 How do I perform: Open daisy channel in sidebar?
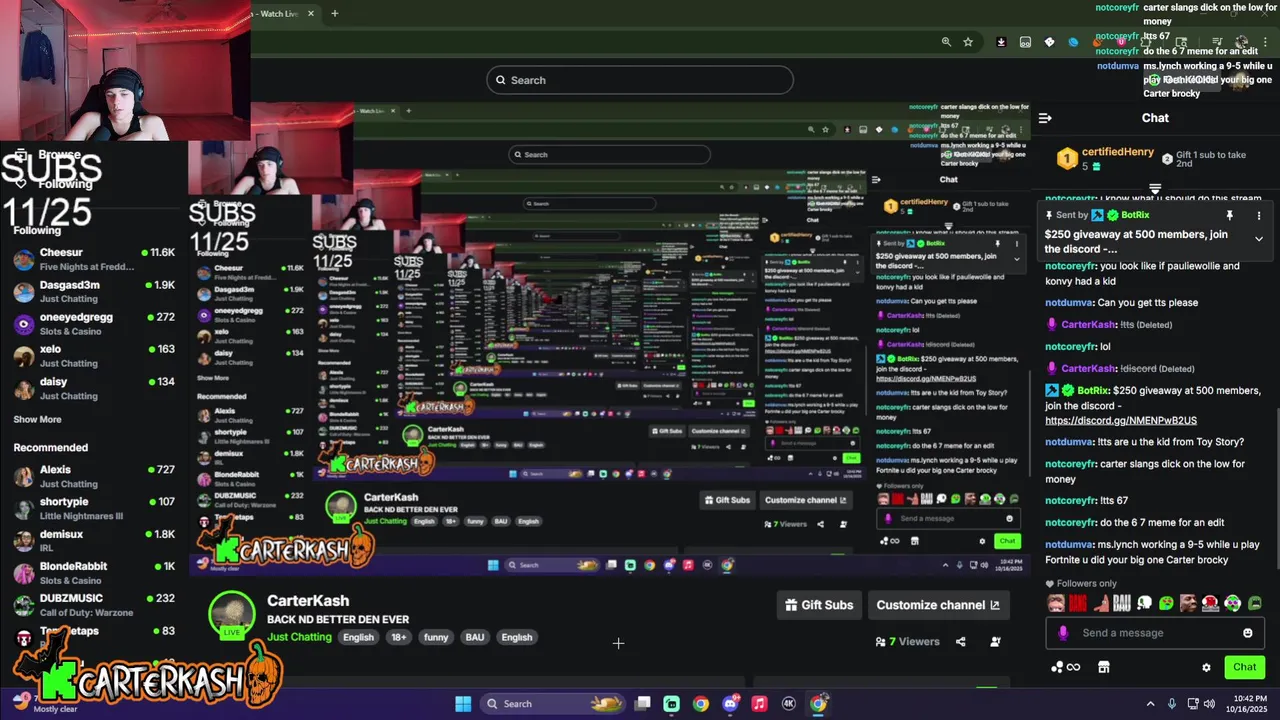click(x=95, y=388)
